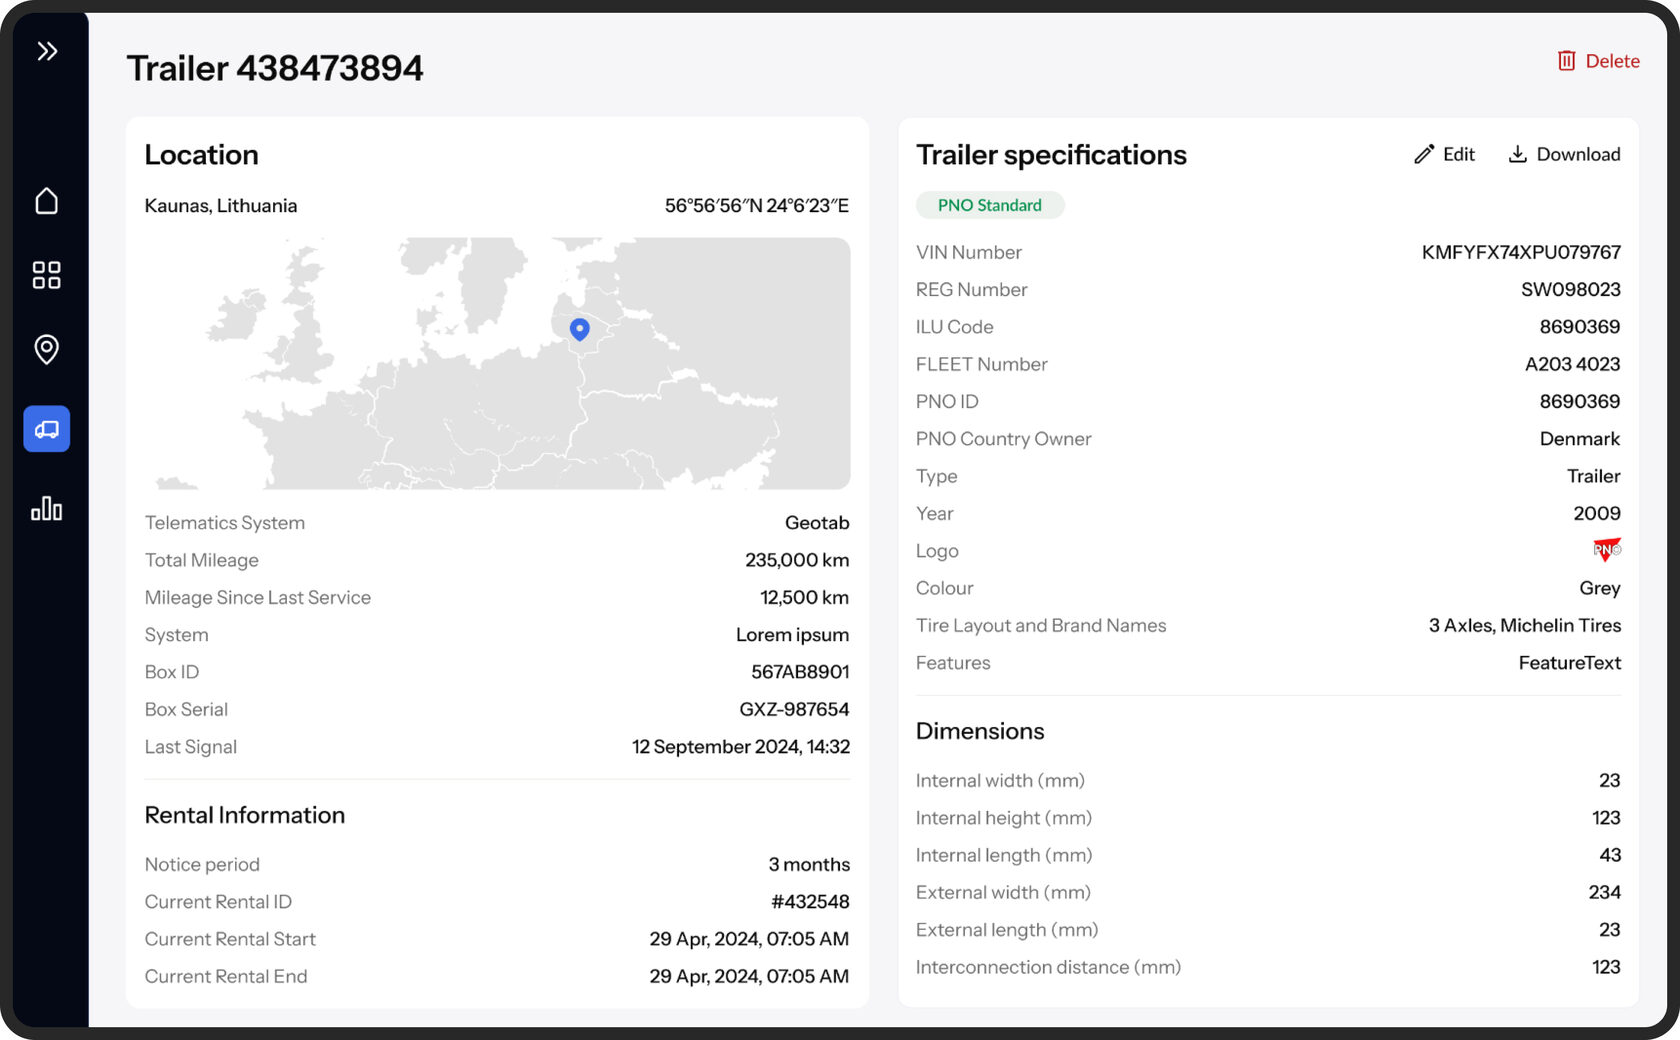1680x1040 pixels.
Task: Select the trailer icon in the sidebar
Action: [47, 429]
